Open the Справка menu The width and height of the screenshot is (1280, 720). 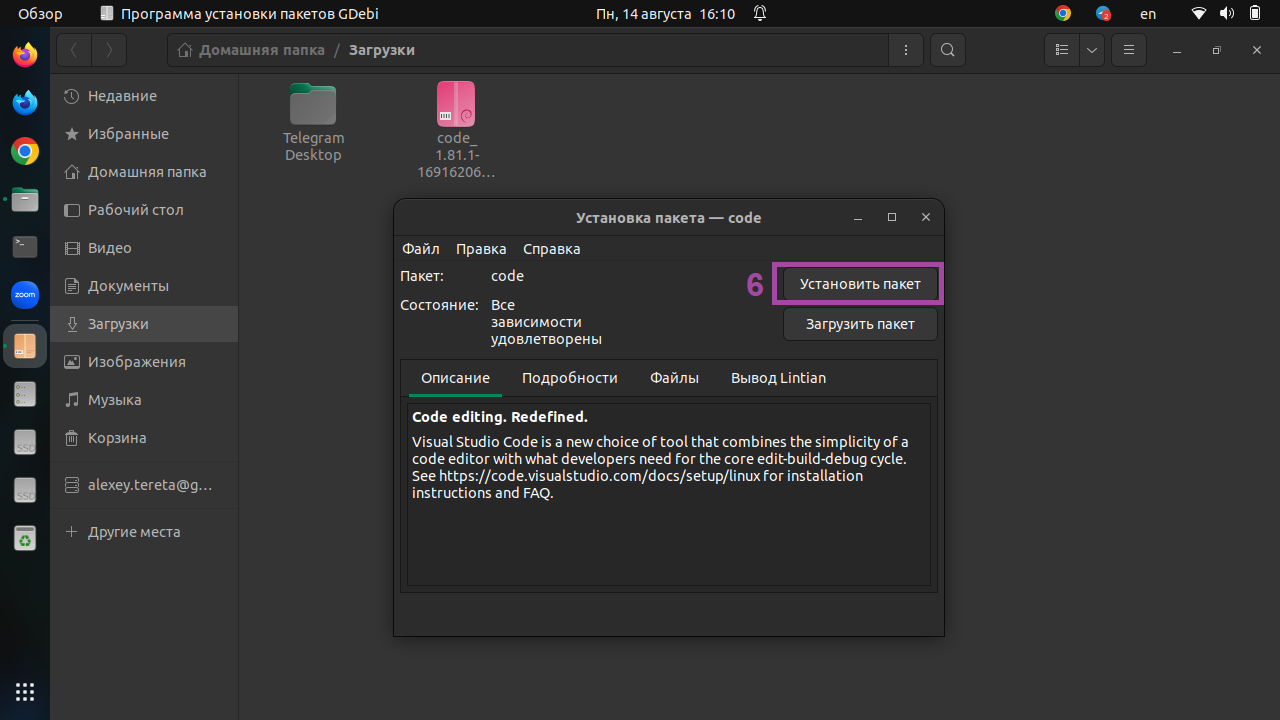click(552, 249)
